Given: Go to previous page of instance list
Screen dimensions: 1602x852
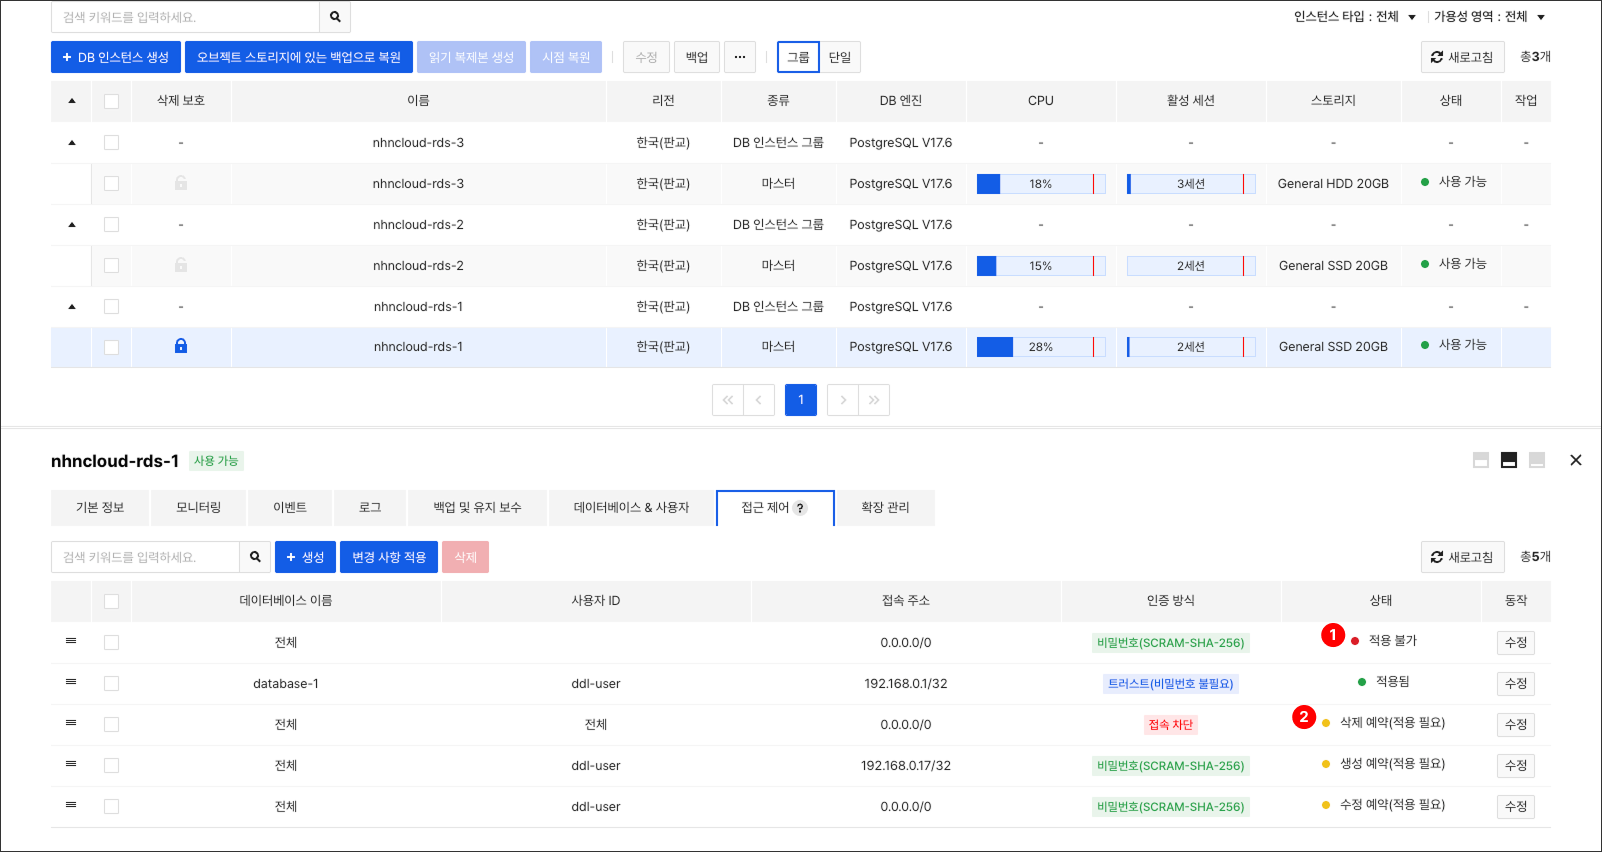Looking at the screenshot, I should click(759, 400).
